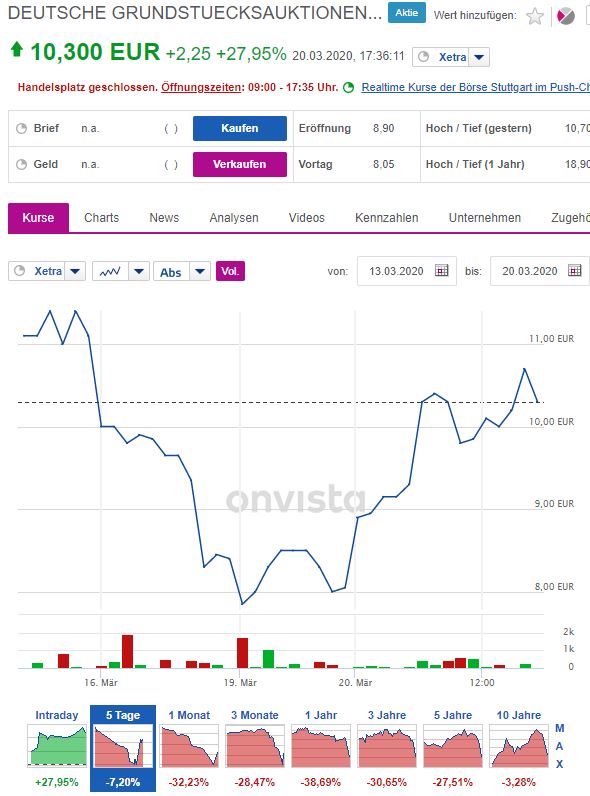Open the Videos tab
This screenshot has height=796, width=590.
point(307,218)
